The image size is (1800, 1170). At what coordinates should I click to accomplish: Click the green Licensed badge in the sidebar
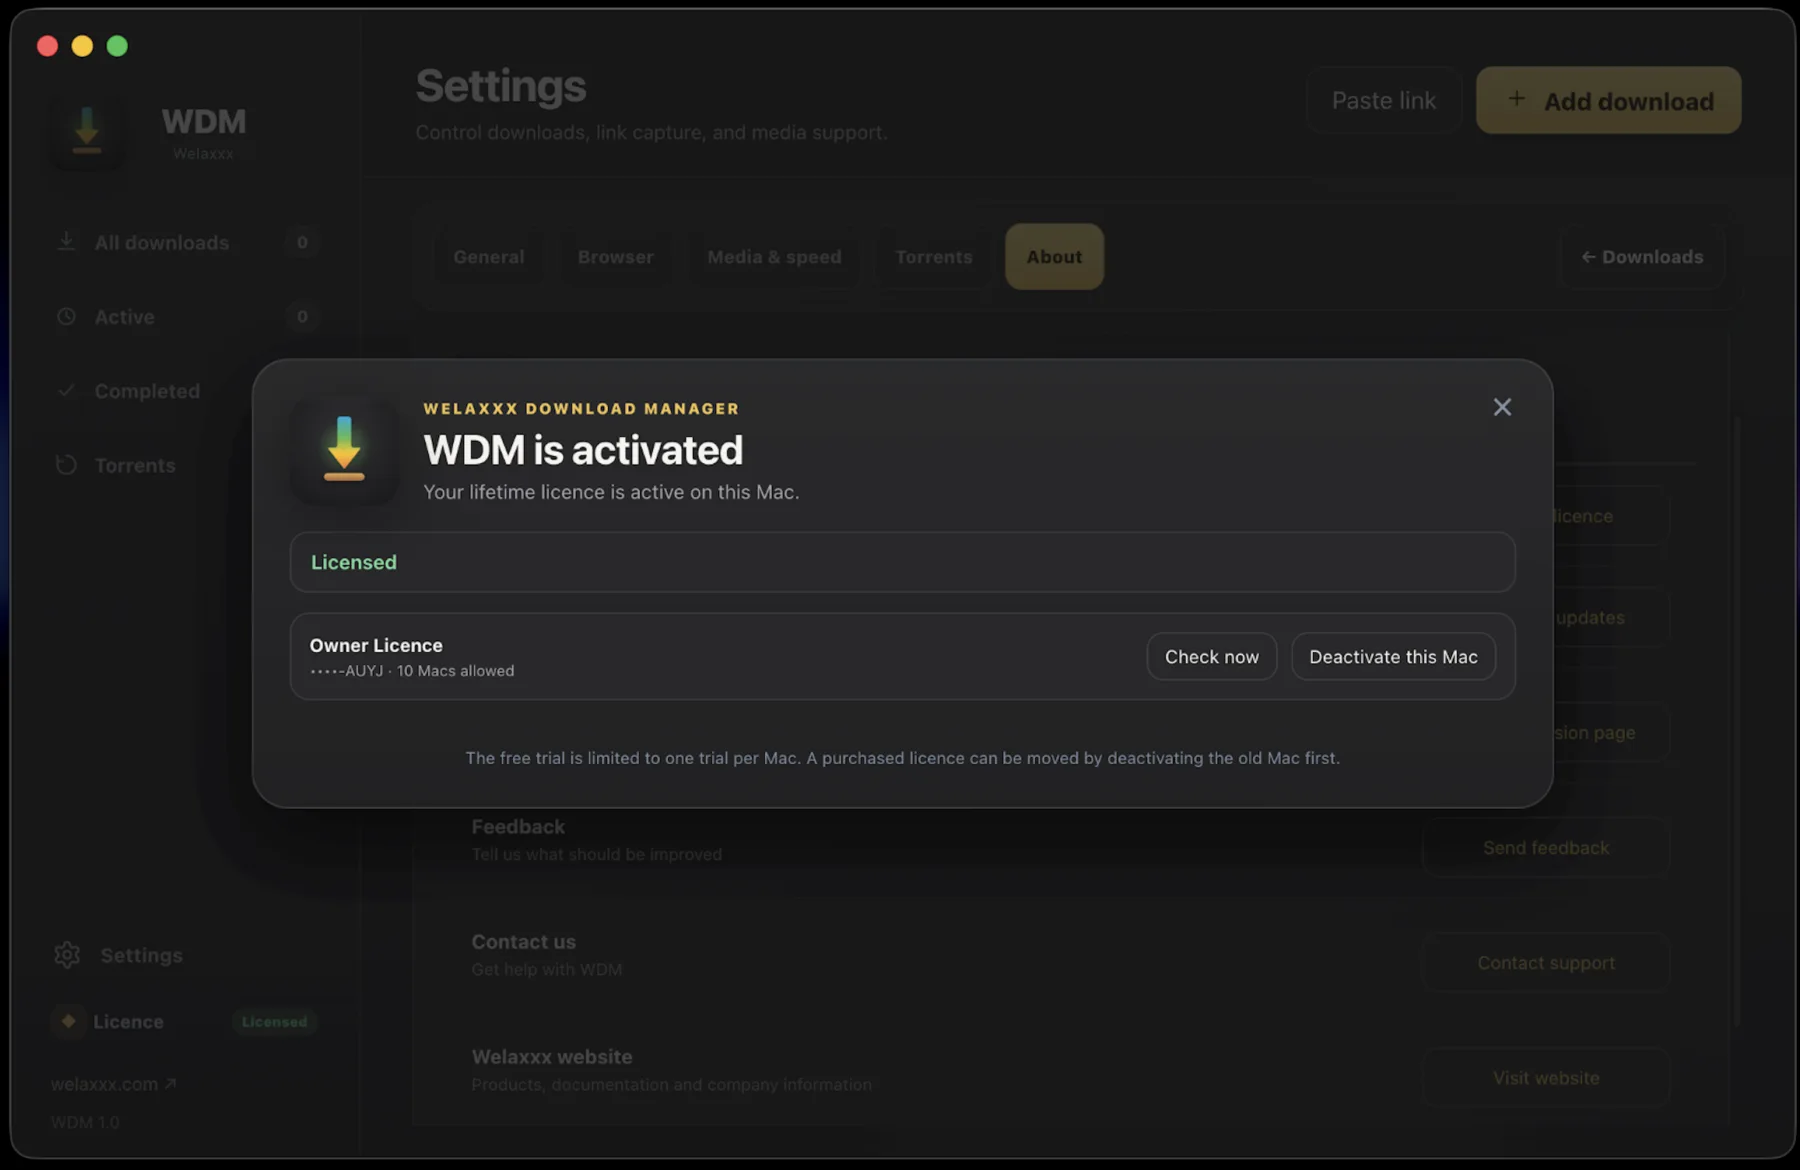[x=274, y=1021]
